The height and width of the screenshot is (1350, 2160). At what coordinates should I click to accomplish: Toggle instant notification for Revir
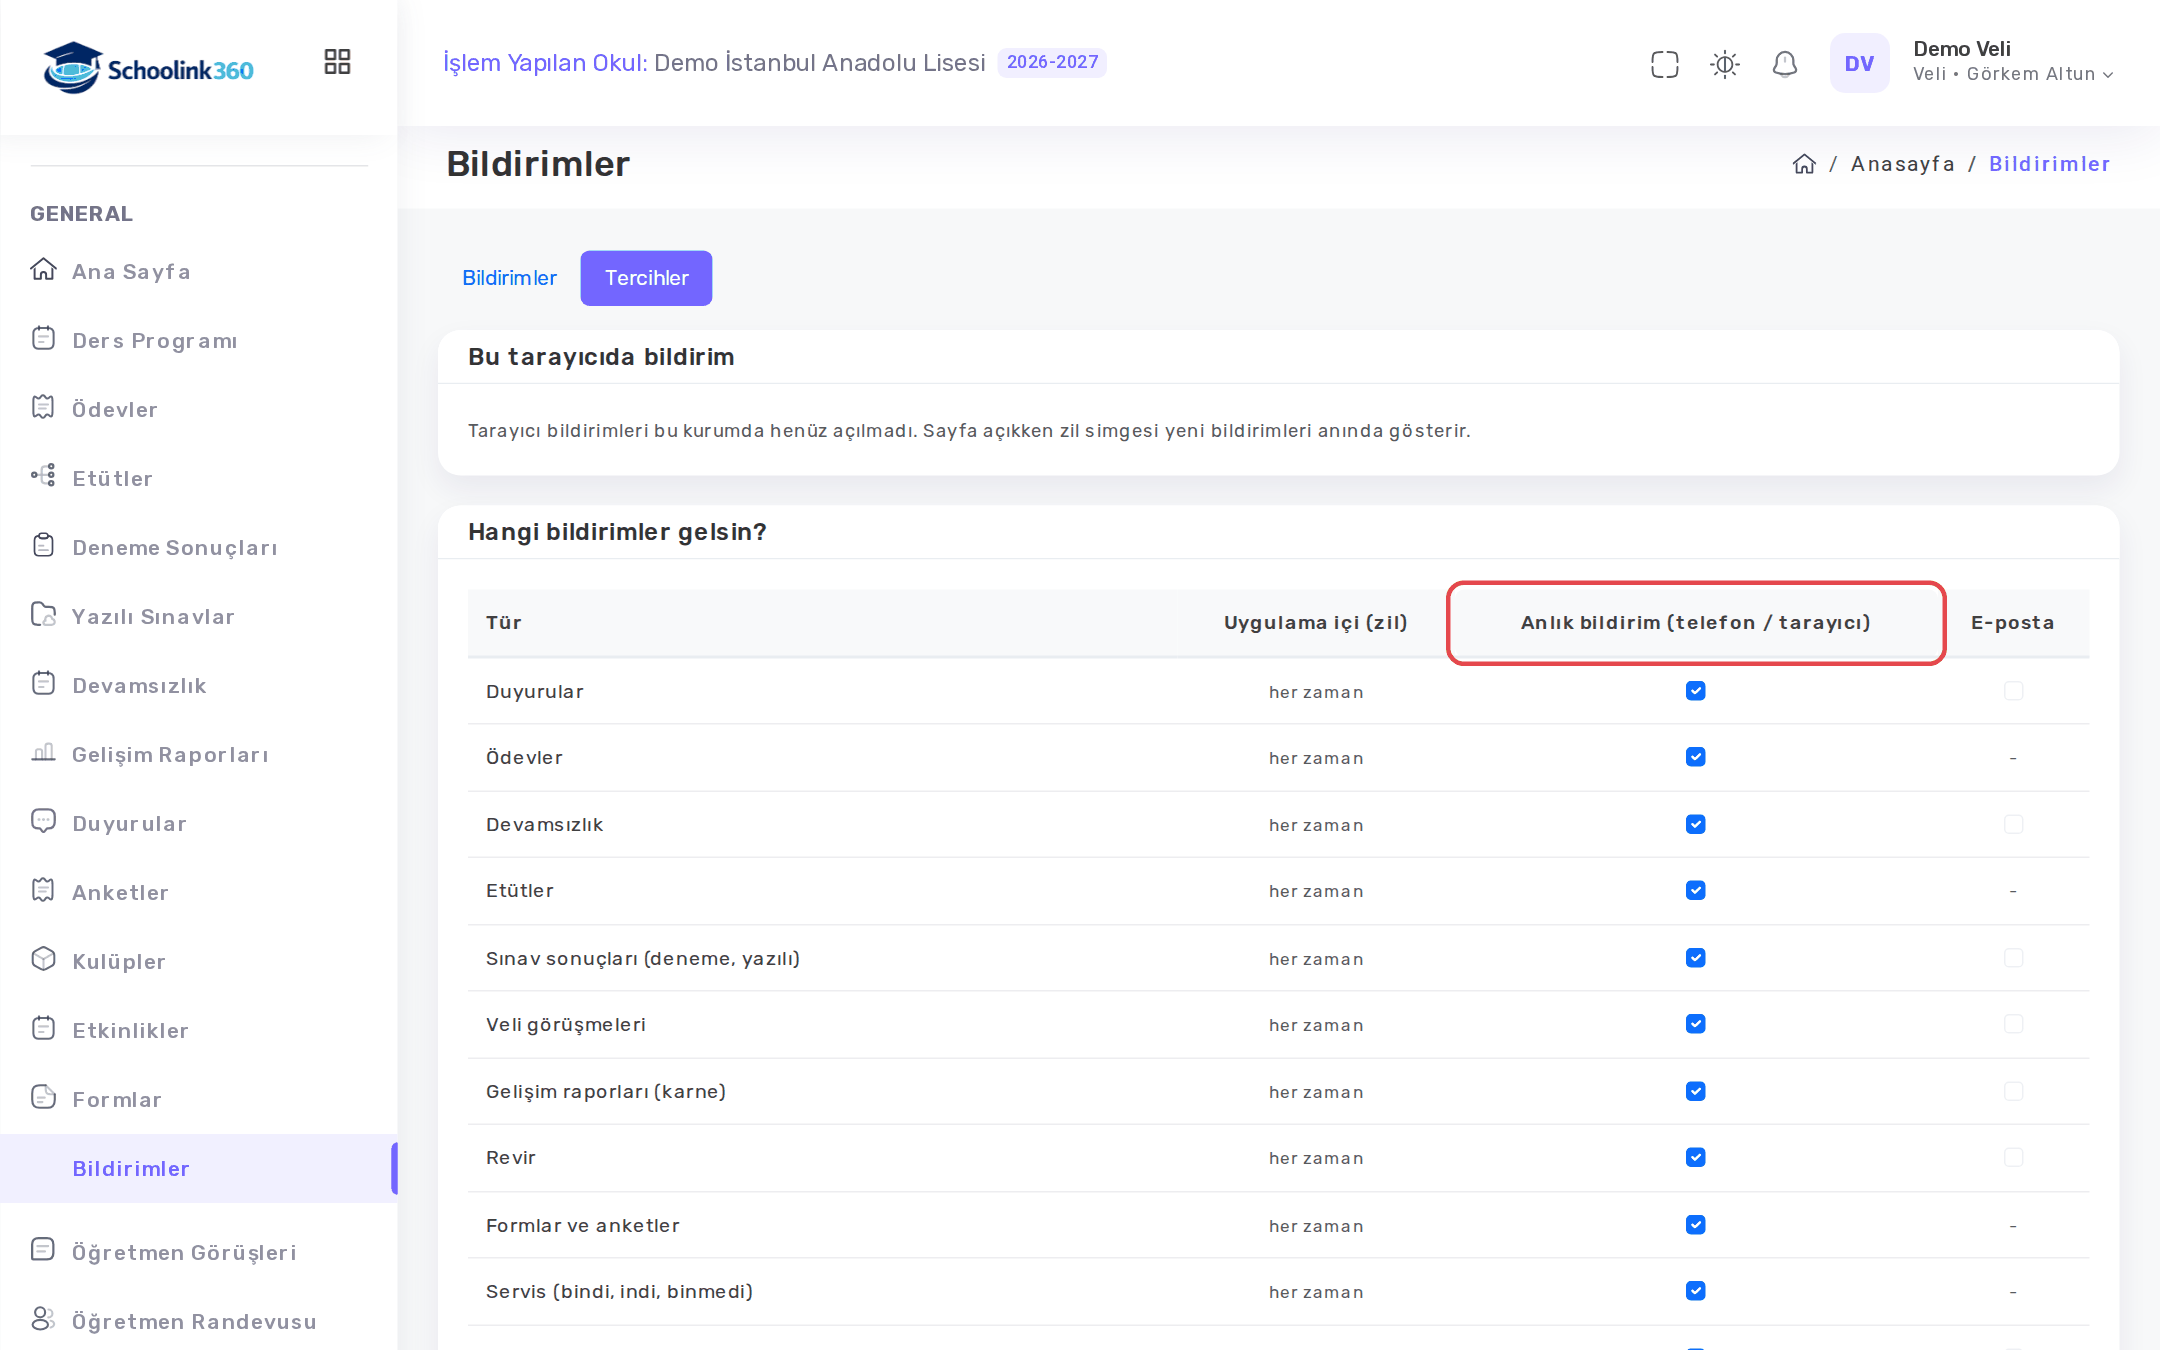click(x=1695, y=1157)
